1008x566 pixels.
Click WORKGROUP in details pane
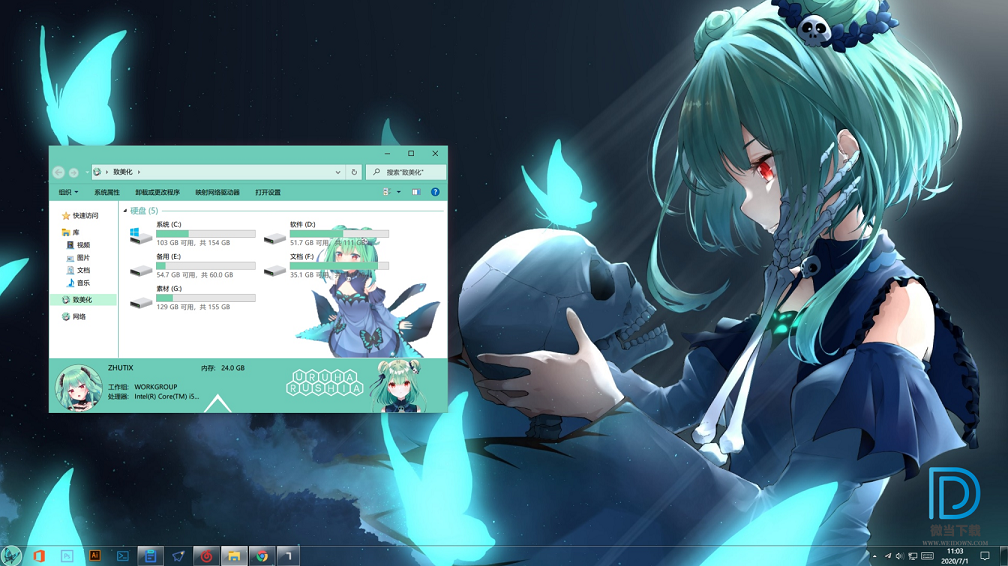point(156,387)
